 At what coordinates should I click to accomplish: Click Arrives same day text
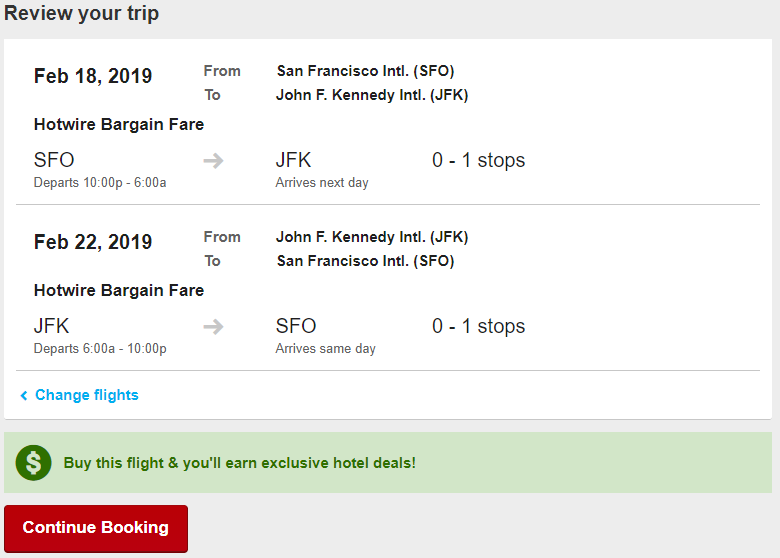[326, 349]
